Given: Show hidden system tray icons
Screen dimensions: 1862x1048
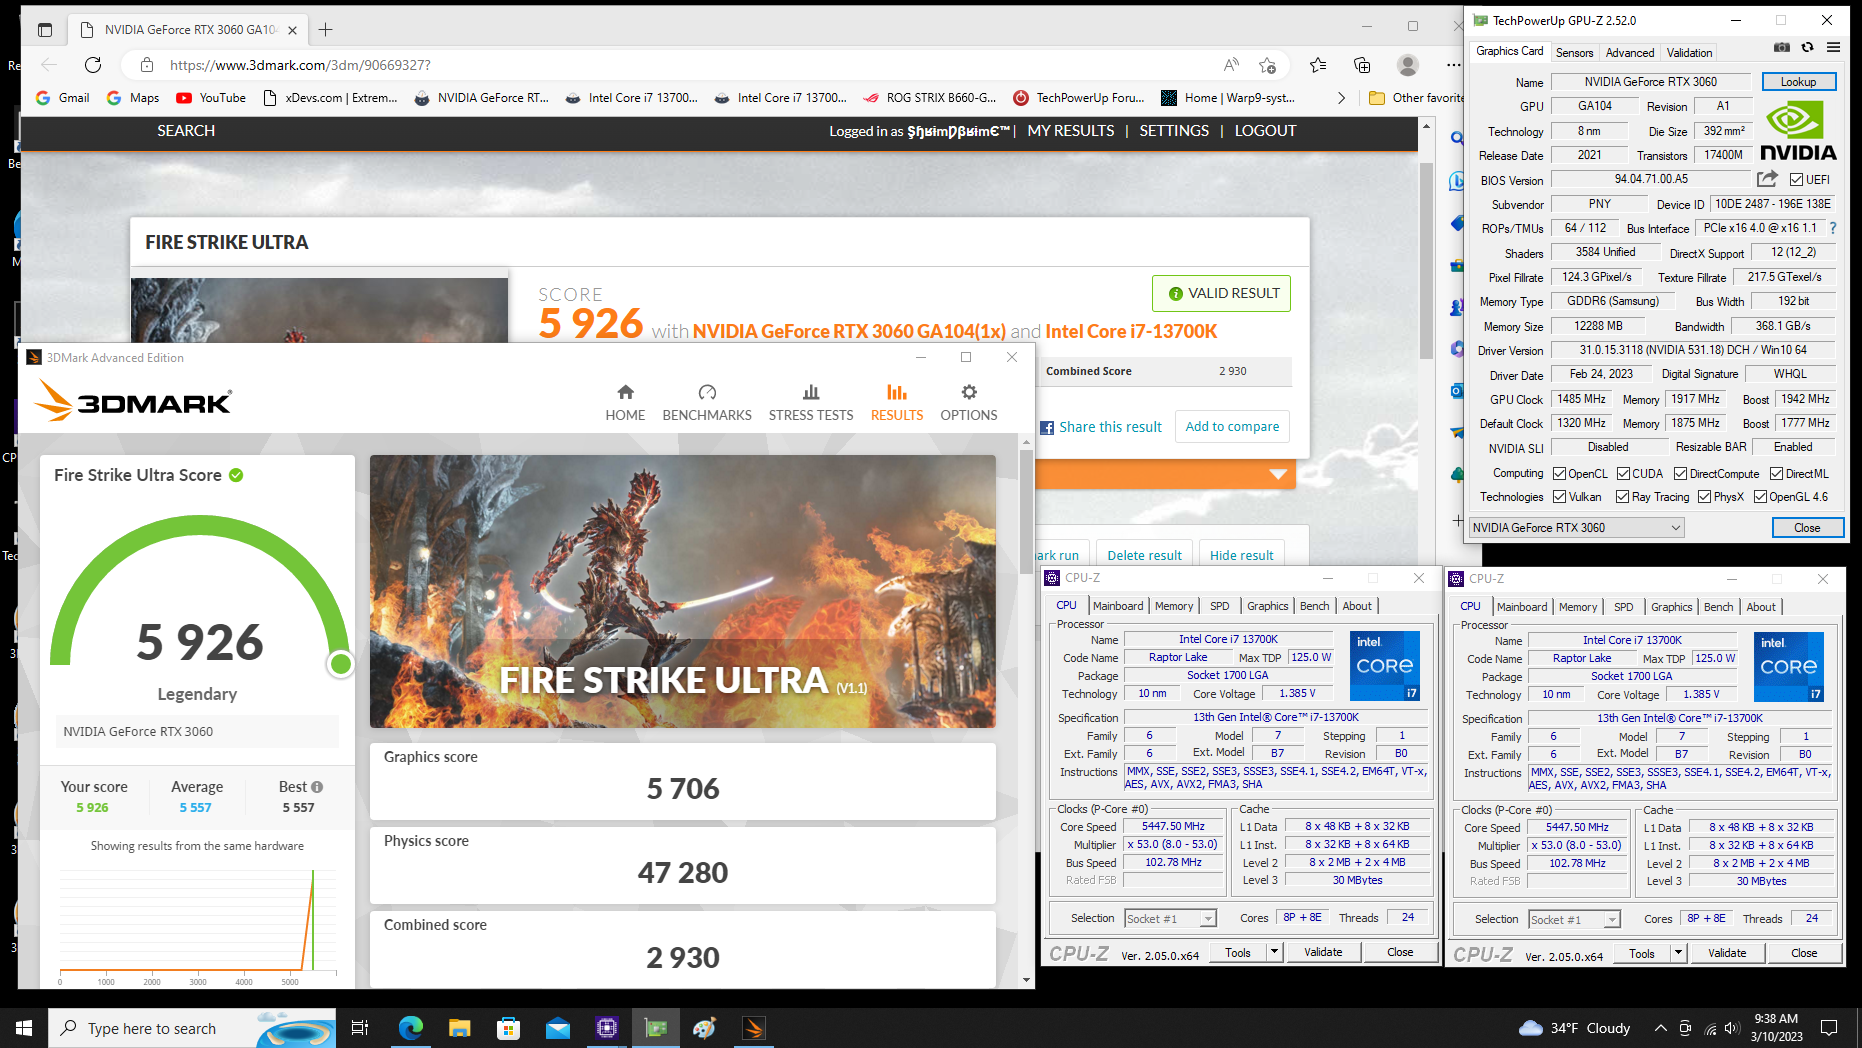Looking at the screenshot, I should tap(1661, 1028).
